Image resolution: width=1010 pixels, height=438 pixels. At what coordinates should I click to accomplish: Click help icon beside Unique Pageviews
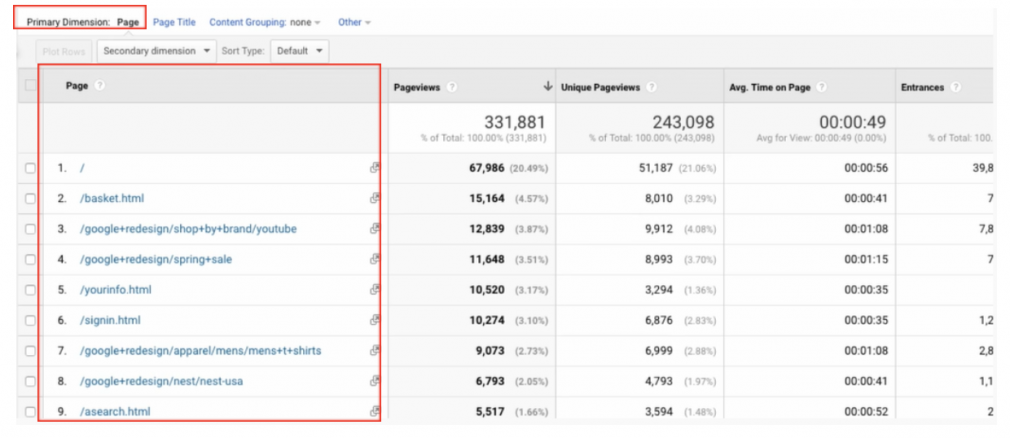coord(652,87)
